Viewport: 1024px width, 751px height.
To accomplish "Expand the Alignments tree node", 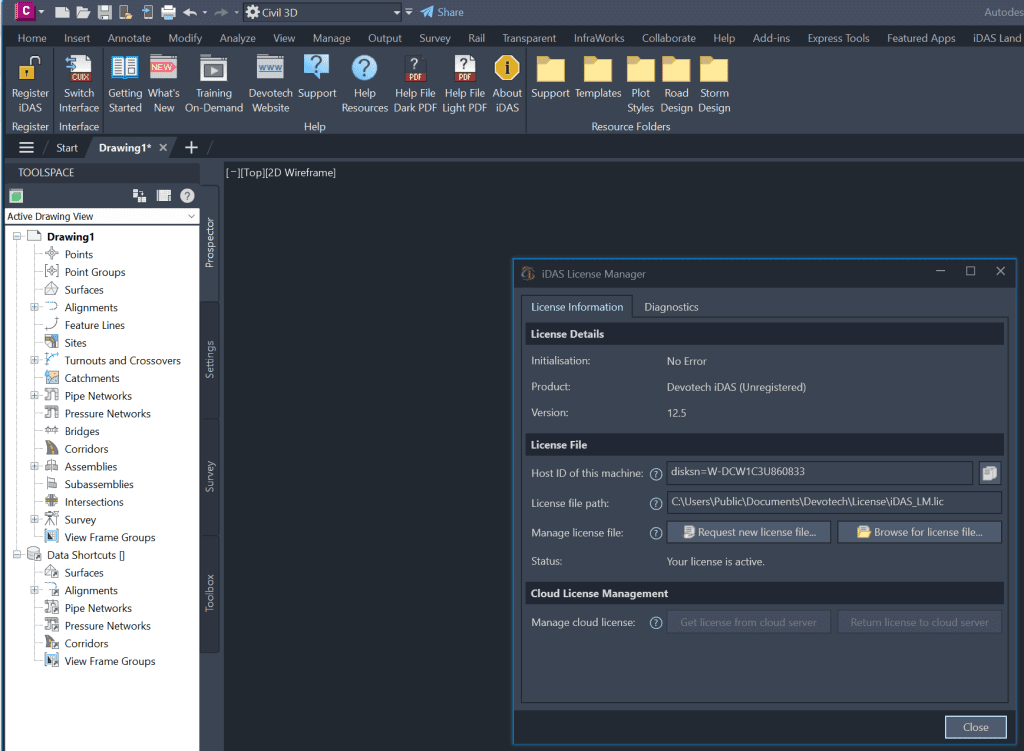I will 35,308.
